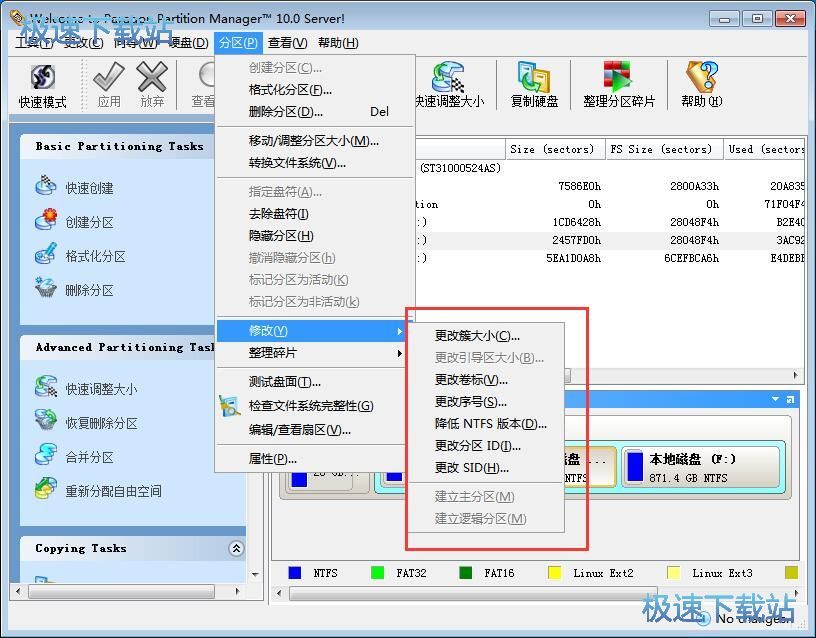Click the 创建分区 task icon
The image size is (816, 638).
[46, 220]
